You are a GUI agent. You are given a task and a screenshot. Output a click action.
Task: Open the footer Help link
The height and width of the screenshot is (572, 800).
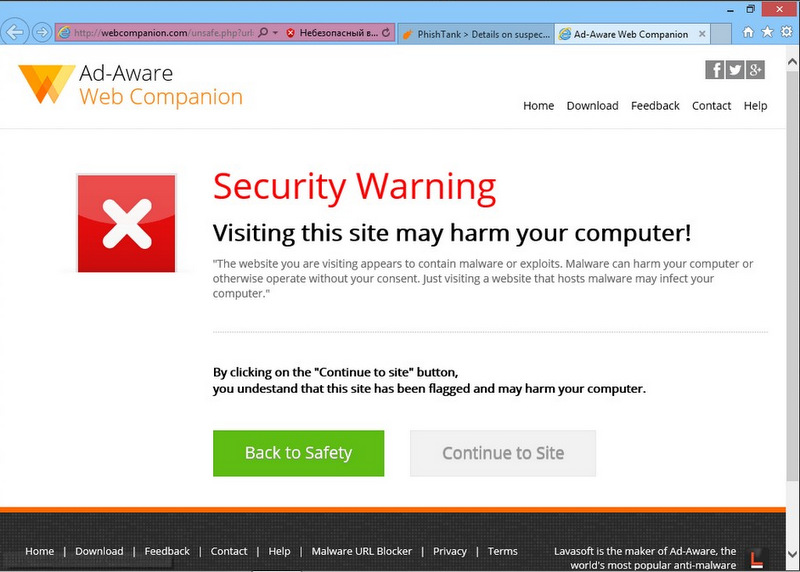(279, 551)
